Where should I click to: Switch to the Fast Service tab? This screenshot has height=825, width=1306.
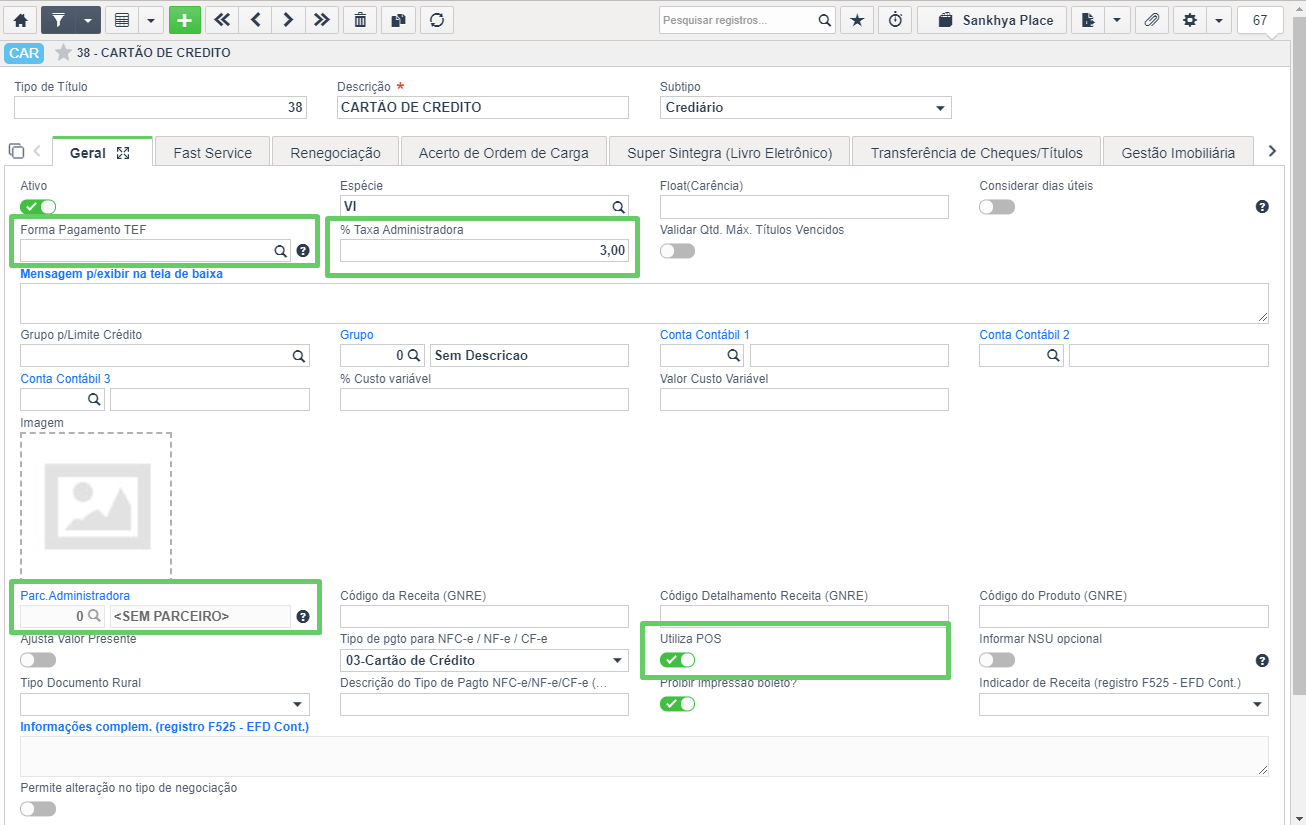coord(212,153)
